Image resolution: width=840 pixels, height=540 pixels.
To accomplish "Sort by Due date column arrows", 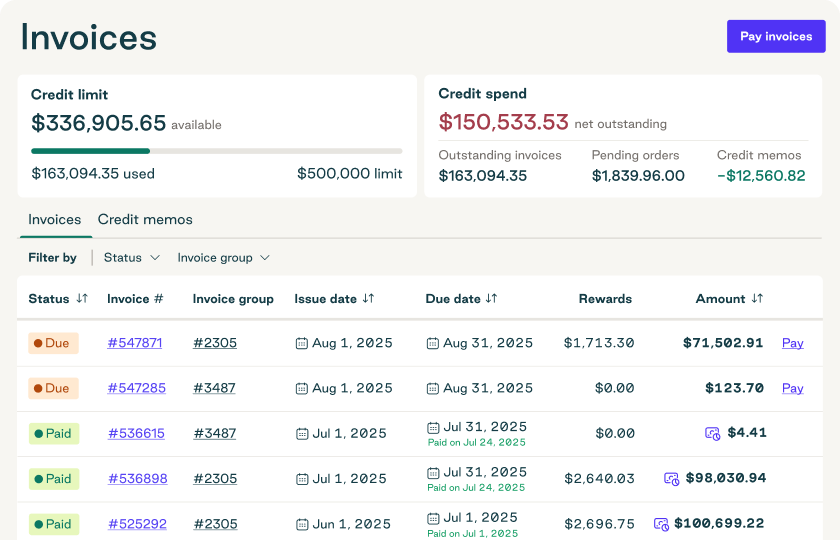I will (491, 298).
